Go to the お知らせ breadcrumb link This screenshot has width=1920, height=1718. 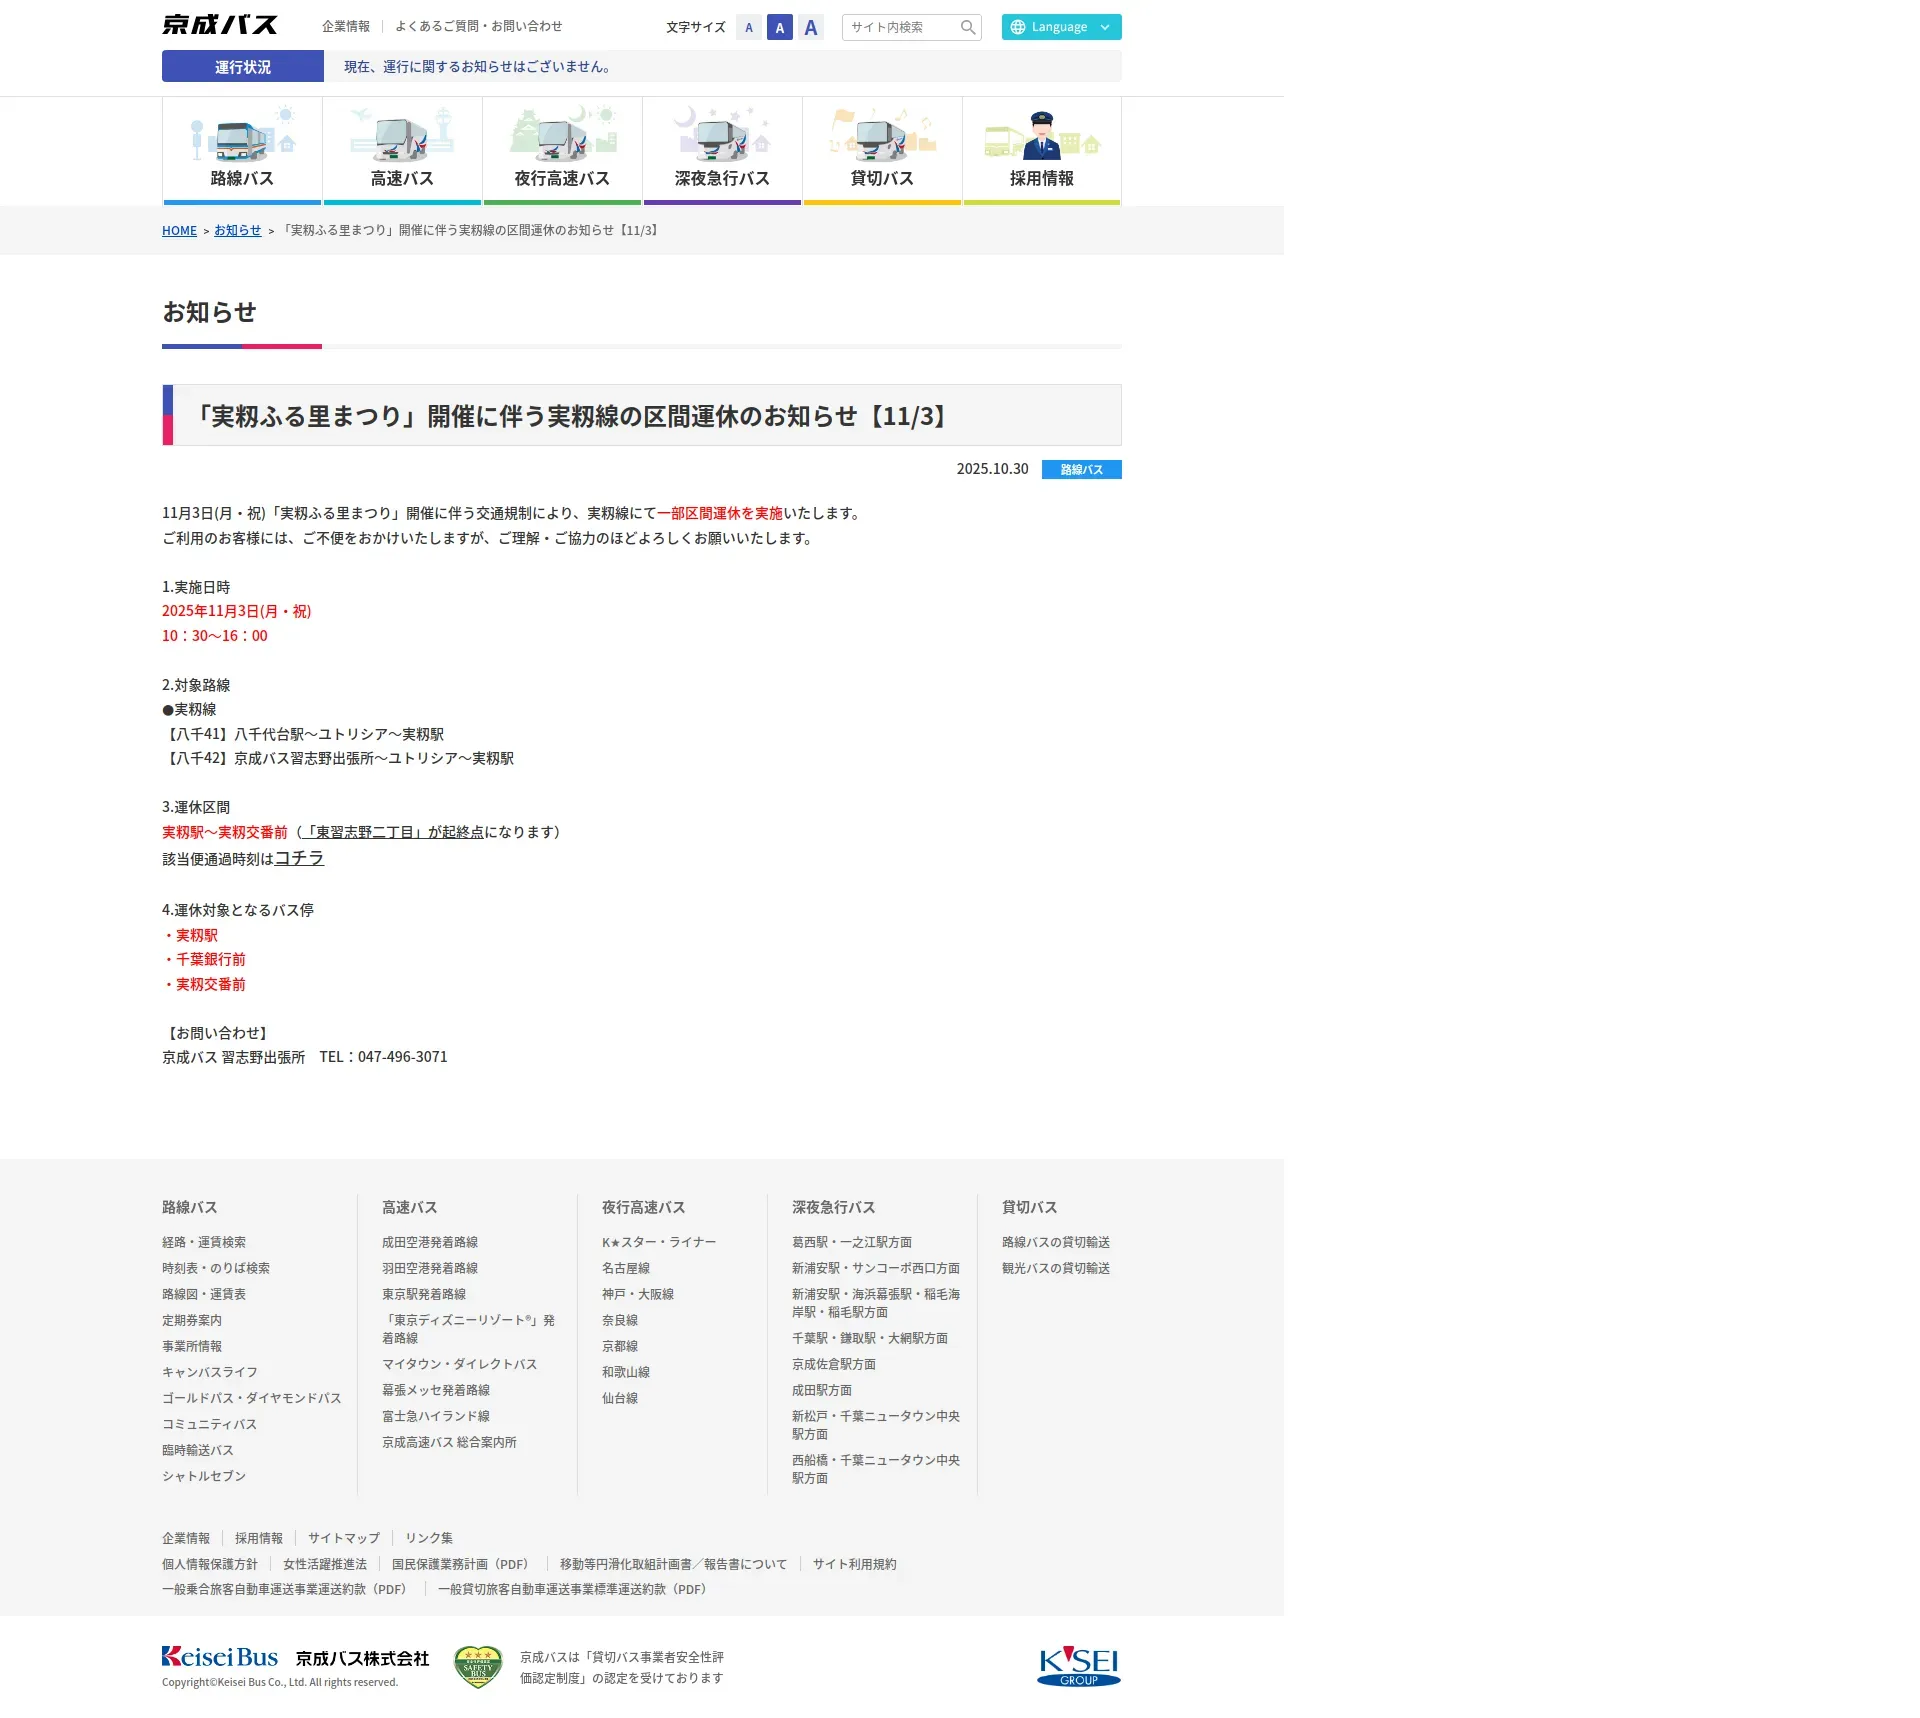(237, 230)
